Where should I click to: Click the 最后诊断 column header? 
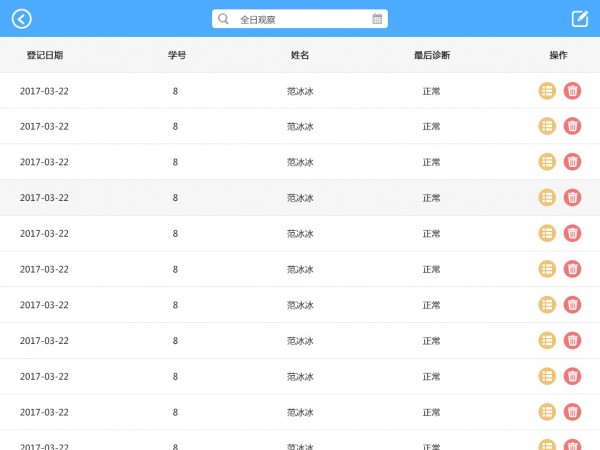(x=432, y=55)
